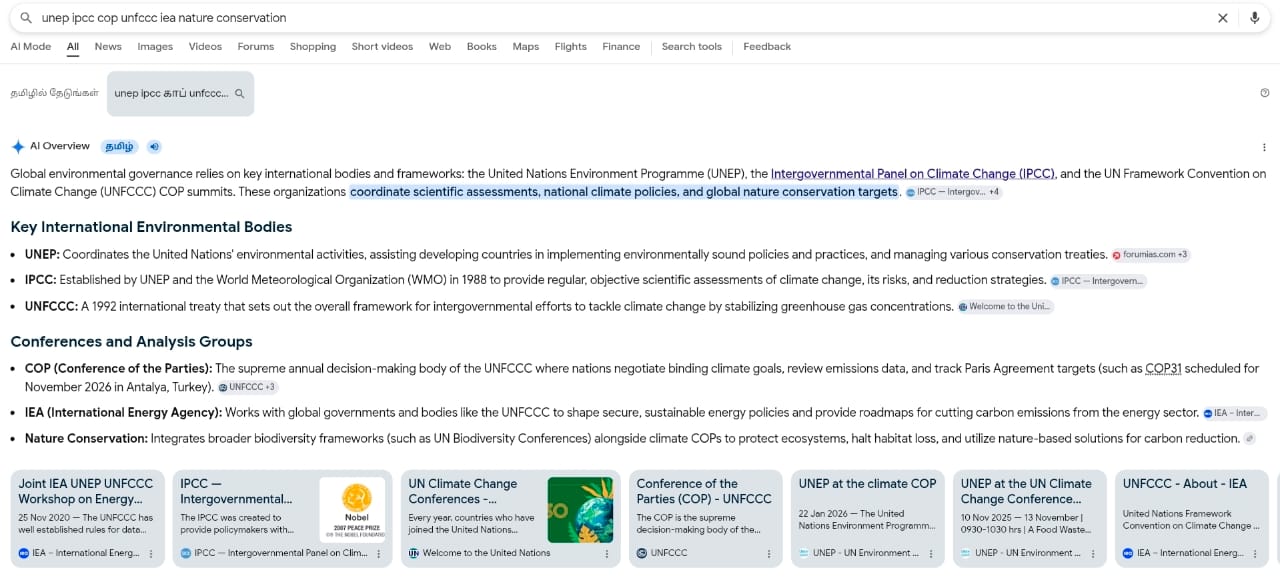Screen dimensions: 1280x580
Task: Click the COP31 underlined link
Action: click(1164, 369)
